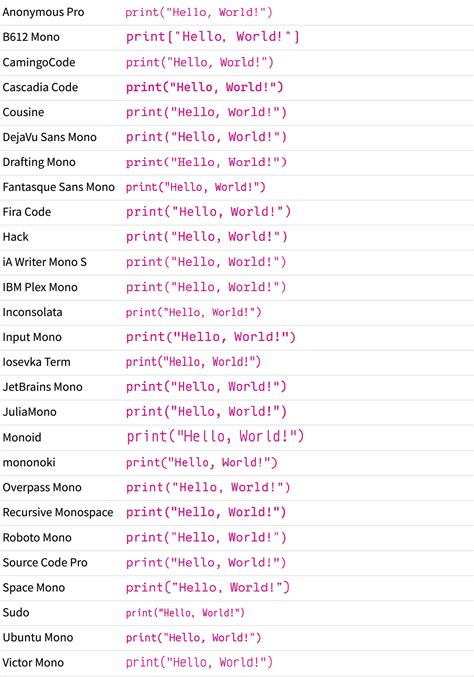Select the "Fantasque Sans Mono" font name
The image size is (474, 677).
click(59, 187)
